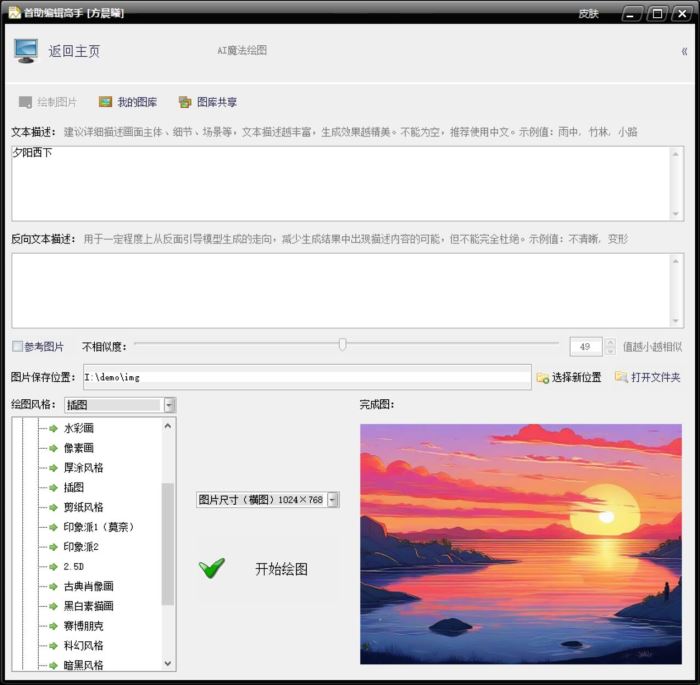Click the 打开文件夹 icon
The image size is (700, 685).
tap(621, 377)
